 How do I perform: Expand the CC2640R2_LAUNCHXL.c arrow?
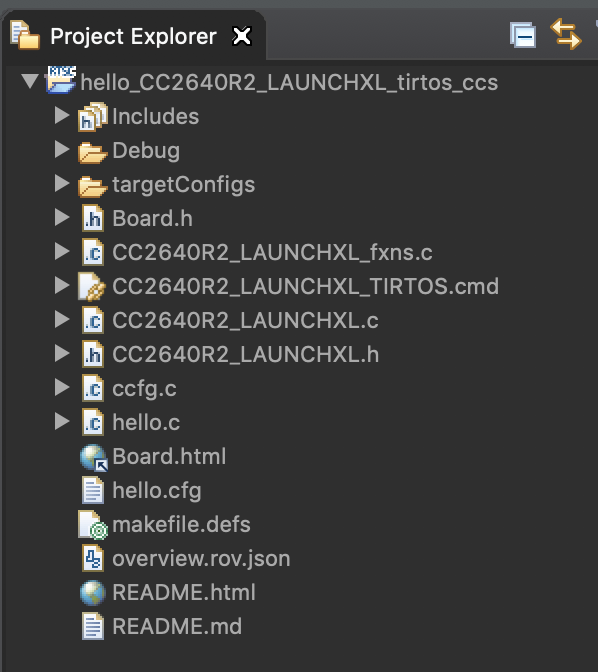62,320
